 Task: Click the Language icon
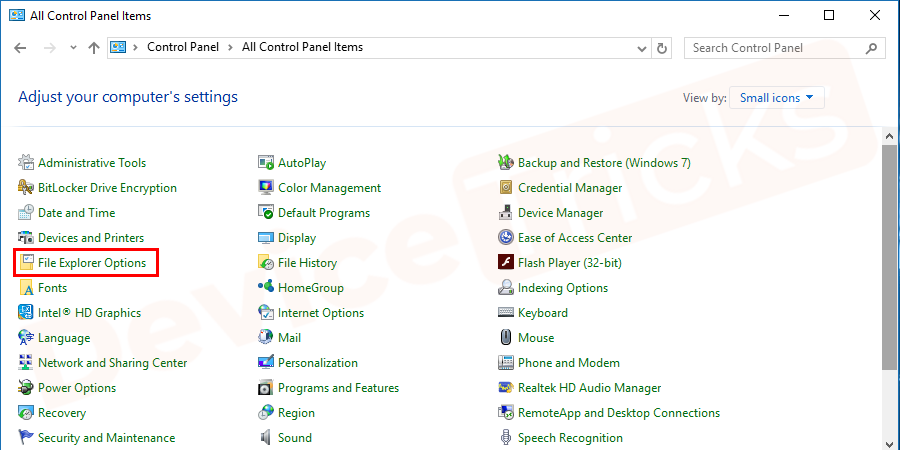pyautogui.click(x=26, y=338)
